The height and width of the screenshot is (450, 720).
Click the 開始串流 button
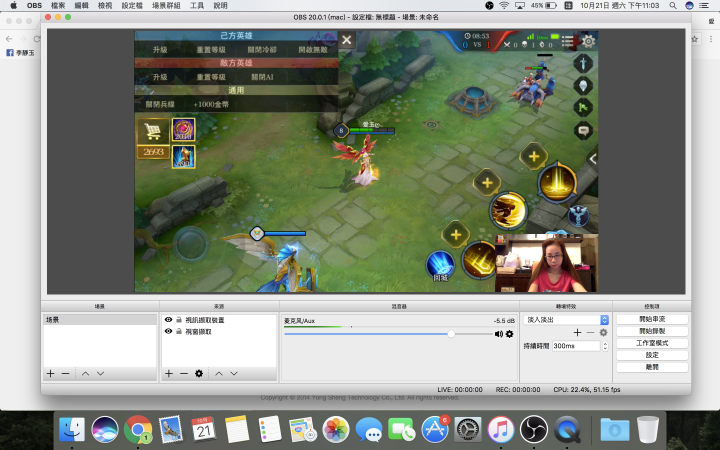(652, 319)
